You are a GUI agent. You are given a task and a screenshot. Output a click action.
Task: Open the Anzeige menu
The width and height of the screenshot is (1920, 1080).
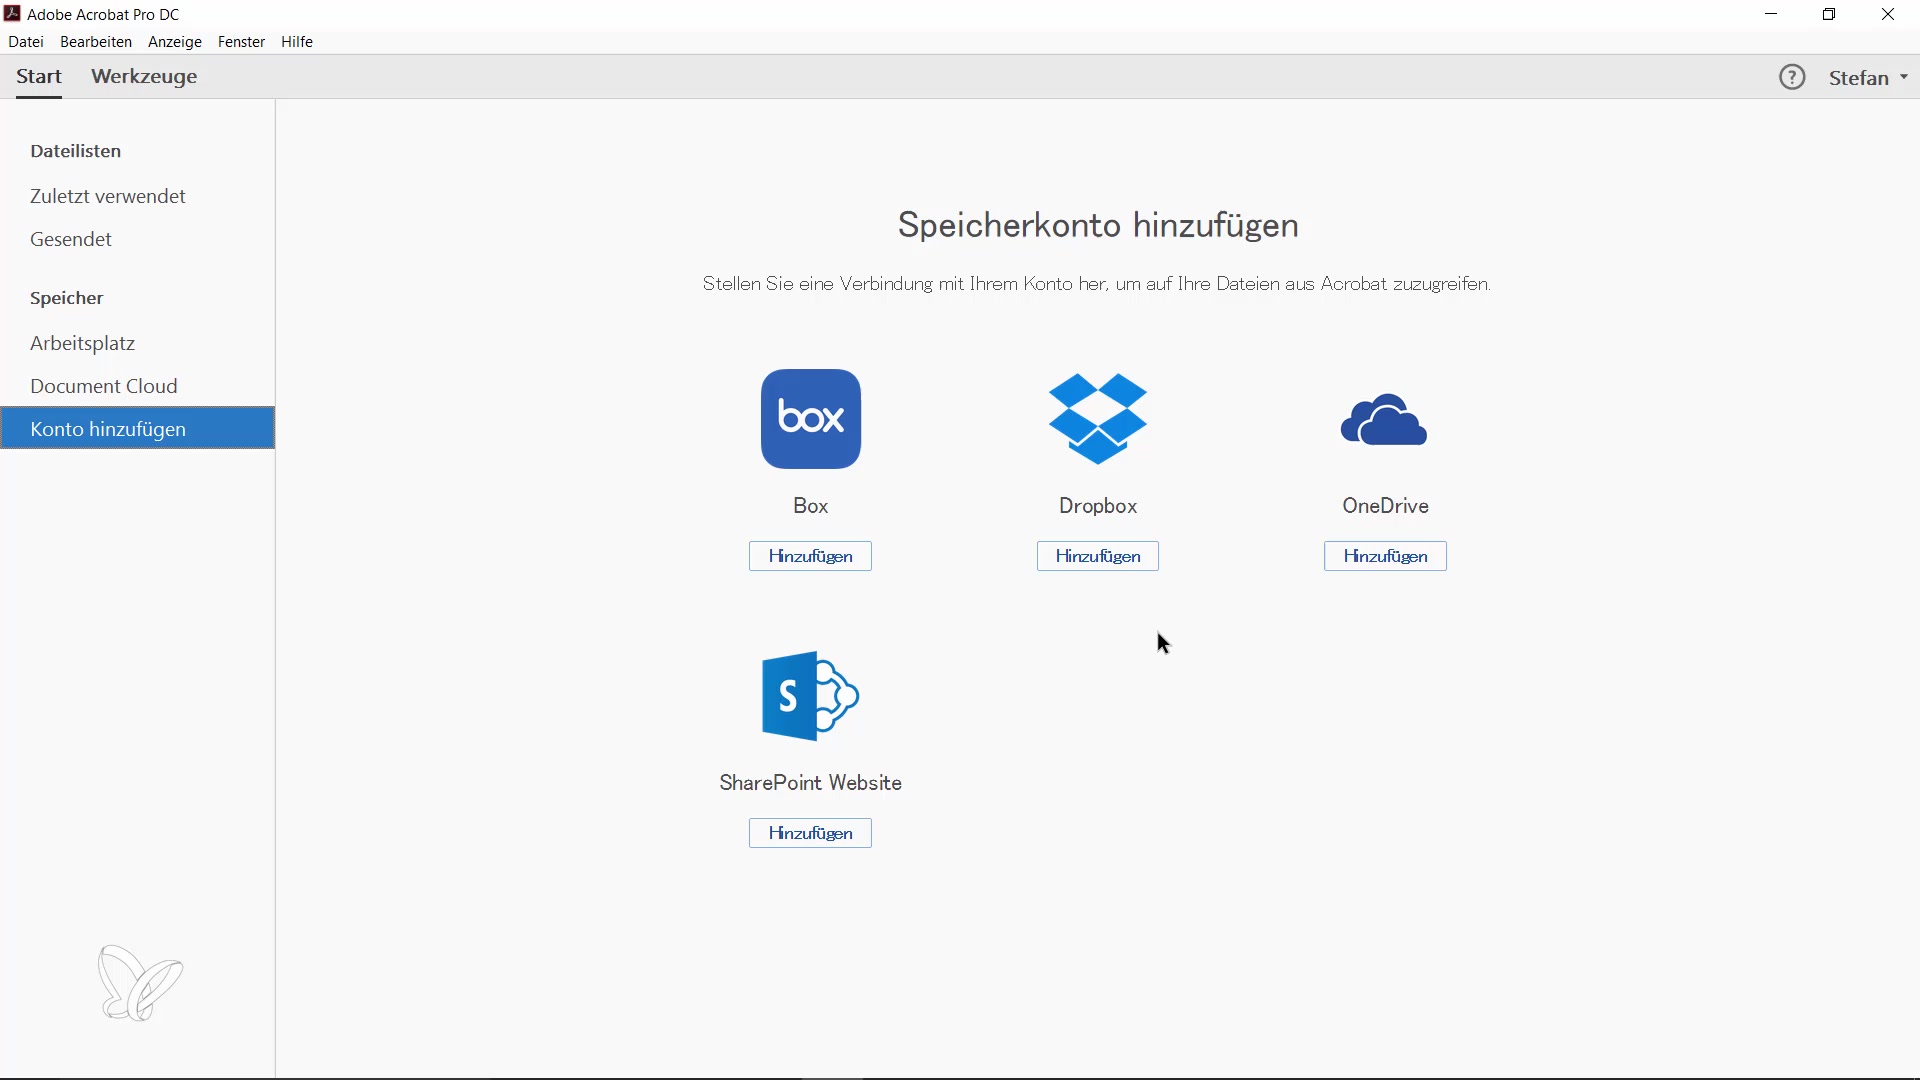pyautogui.click(x=175, y=42)
